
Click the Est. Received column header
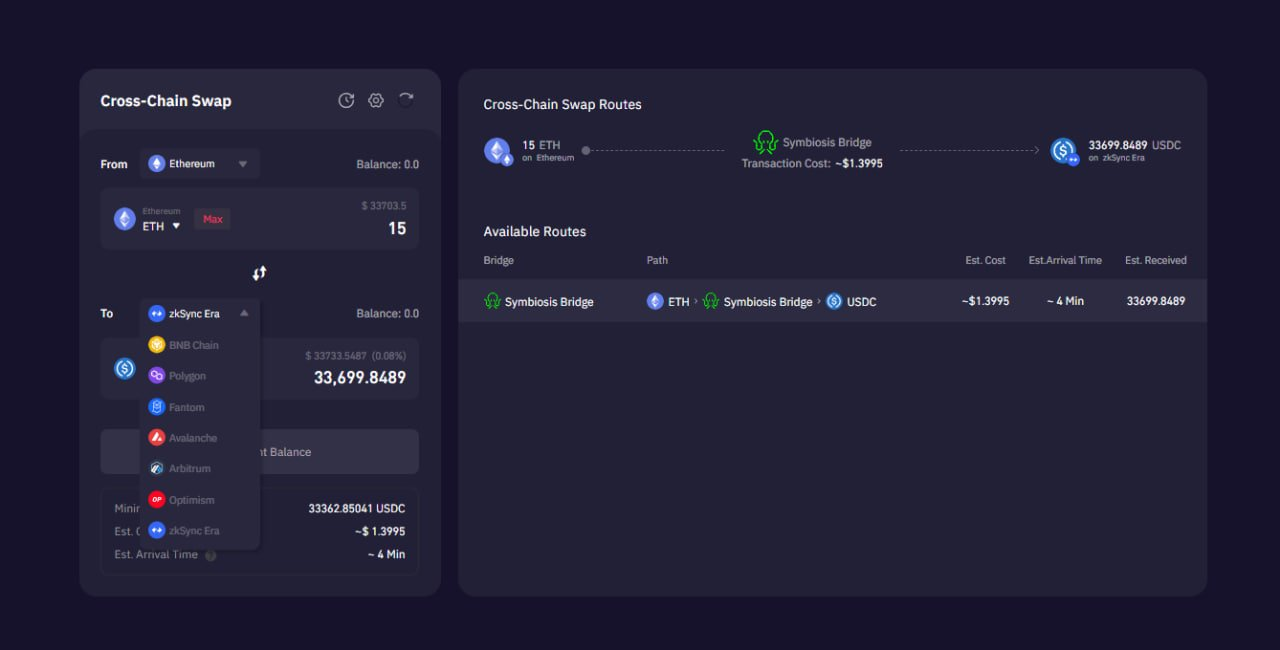[x=1156, y=260]
